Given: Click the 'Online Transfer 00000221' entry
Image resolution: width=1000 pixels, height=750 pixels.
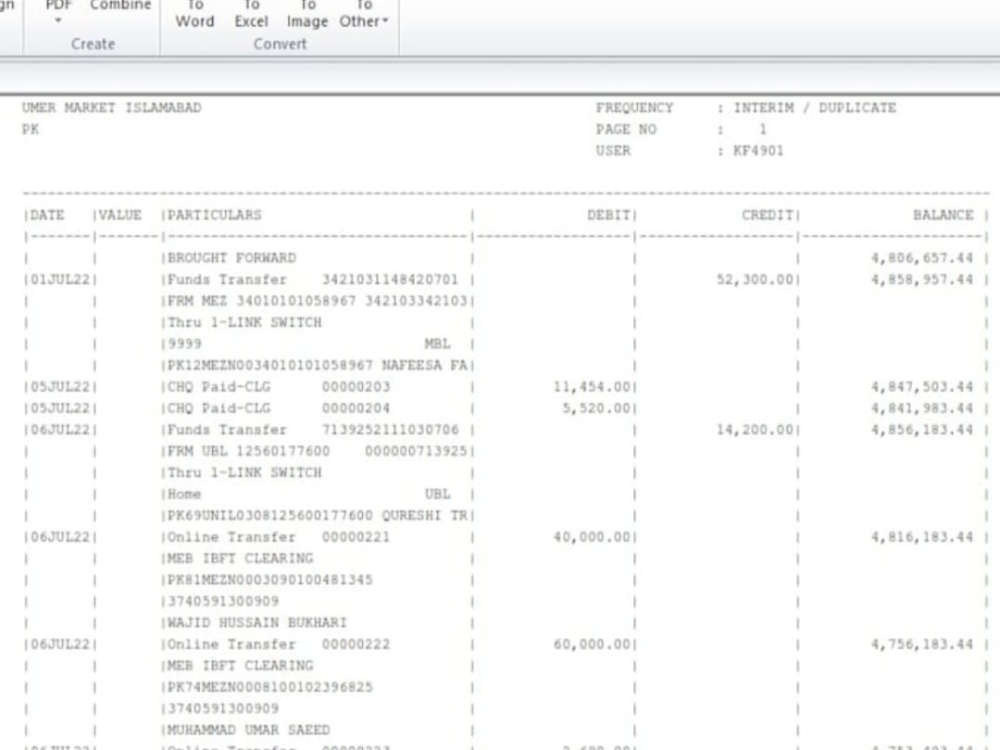Looking at the screenshot, I should [x=279, y=537].
